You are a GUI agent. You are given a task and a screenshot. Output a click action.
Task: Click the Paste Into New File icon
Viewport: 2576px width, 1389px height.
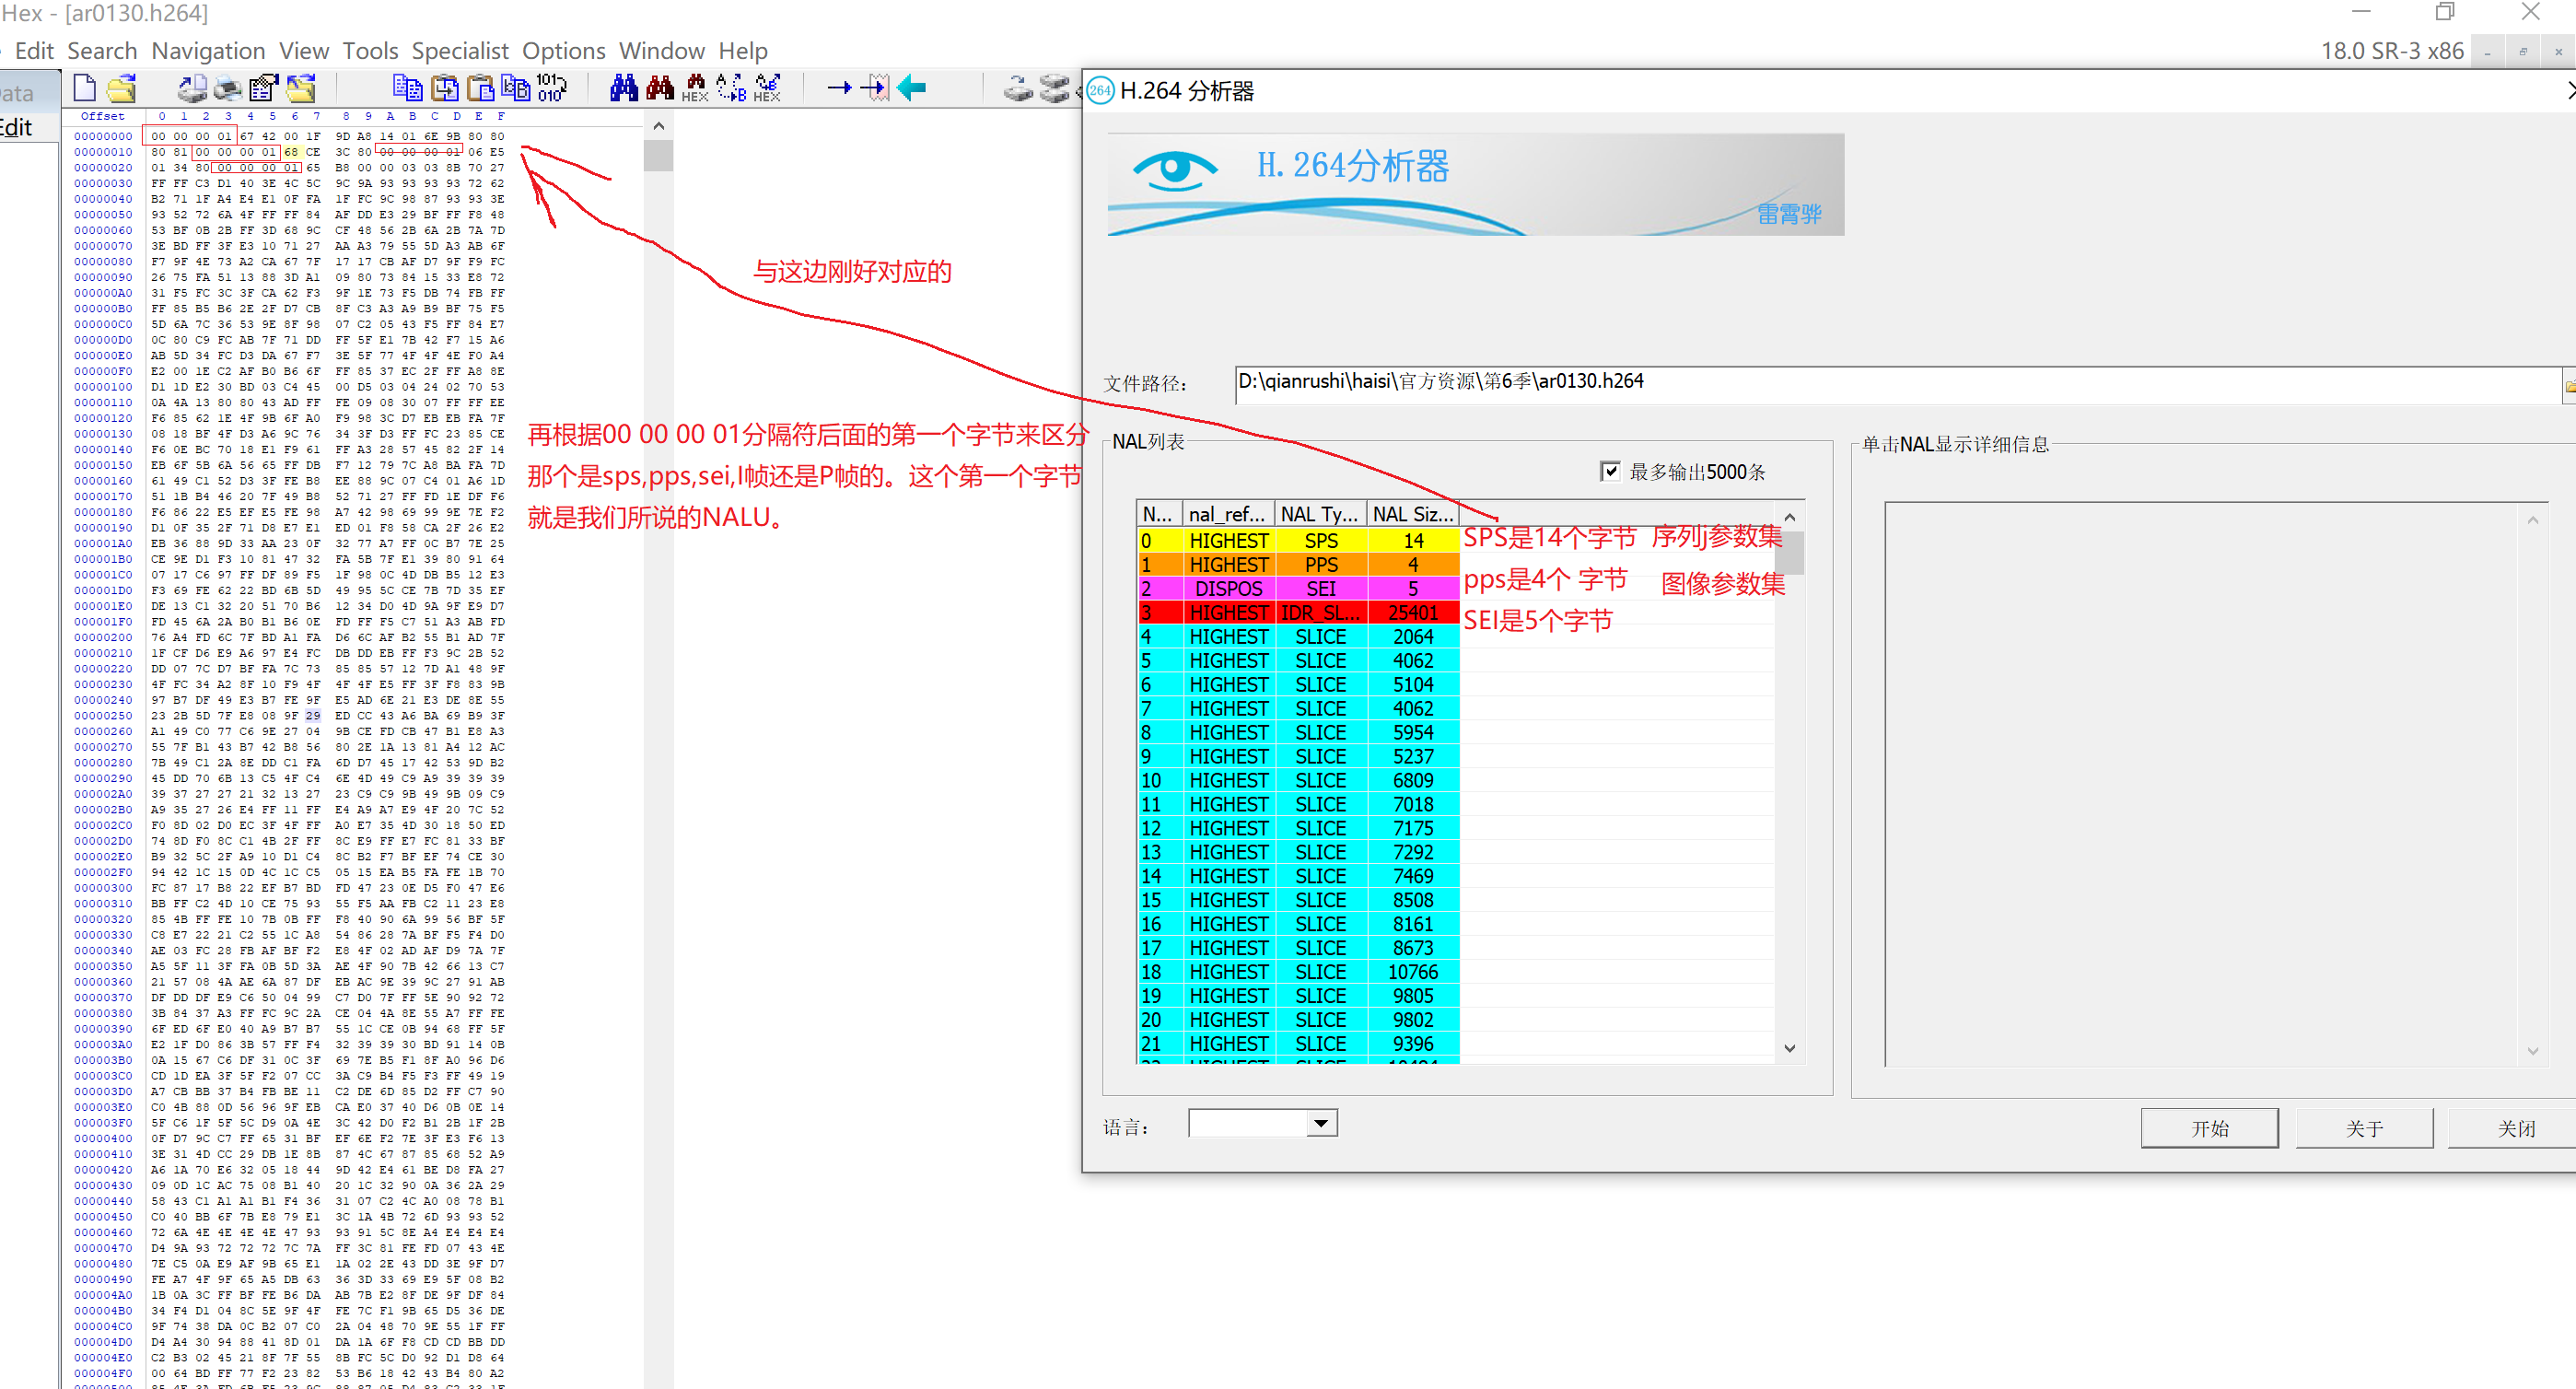[x=516, y=89]
